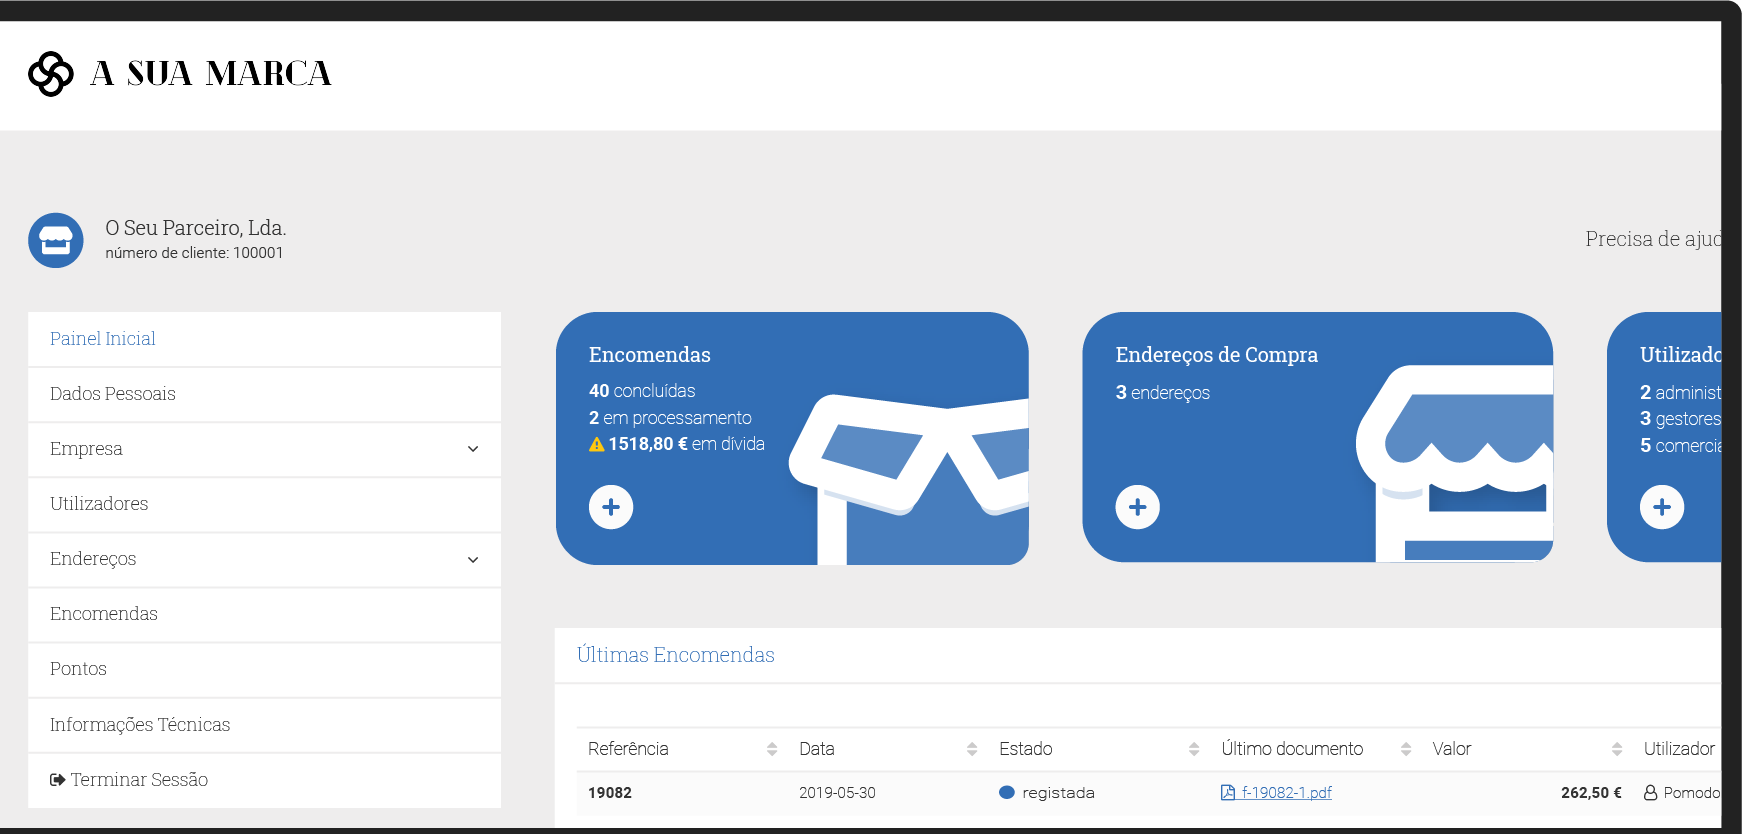Screen dimensions: 1742x834
Task: Open Informações Técnicas page
Action: tap(140, 725)
